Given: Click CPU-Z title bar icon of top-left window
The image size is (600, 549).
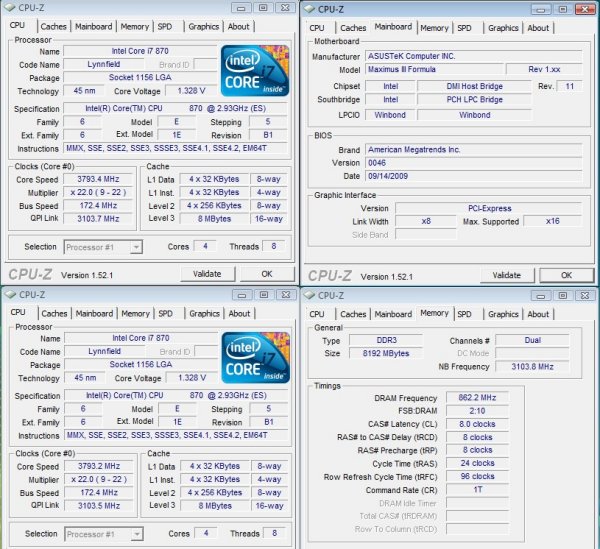Looking at the screenshot, I should coord(10,7).
